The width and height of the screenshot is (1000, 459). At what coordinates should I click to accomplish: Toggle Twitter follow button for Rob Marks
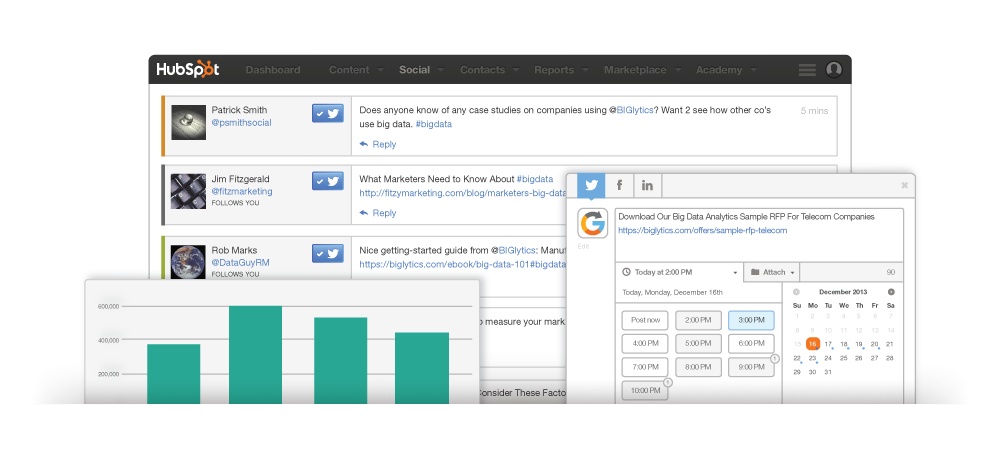(x=328, y=253)
